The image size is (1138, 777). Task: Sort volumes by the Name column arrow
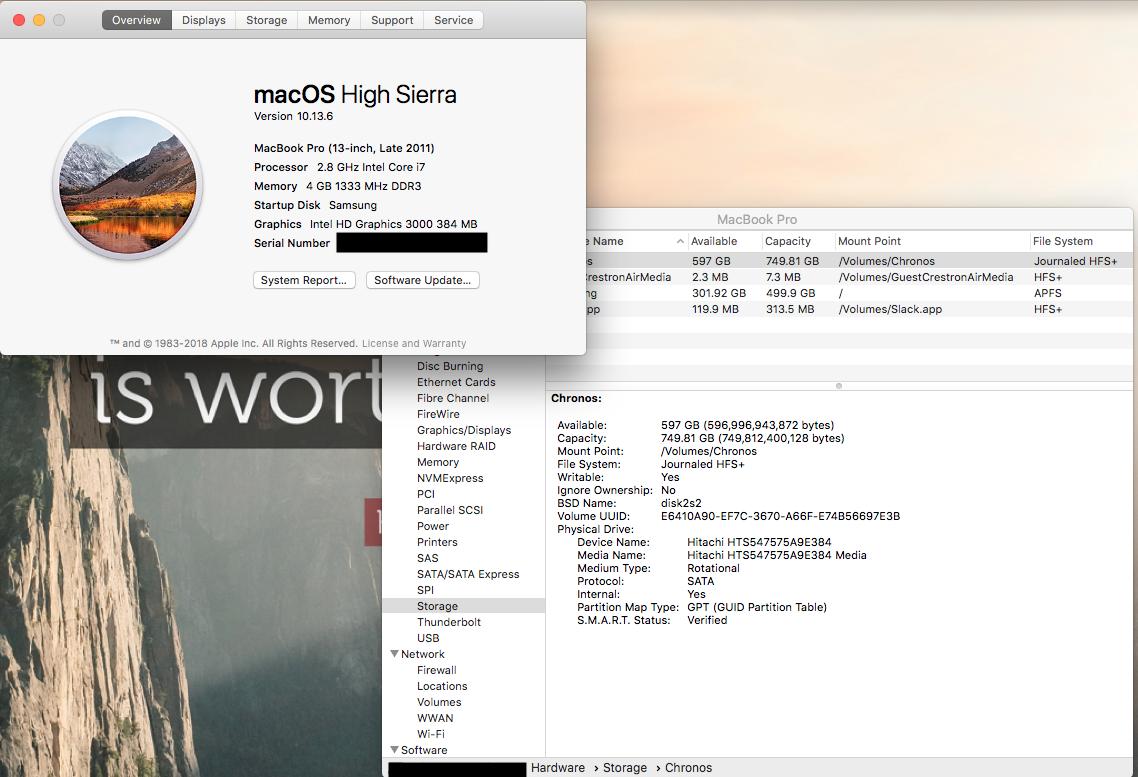680,241
